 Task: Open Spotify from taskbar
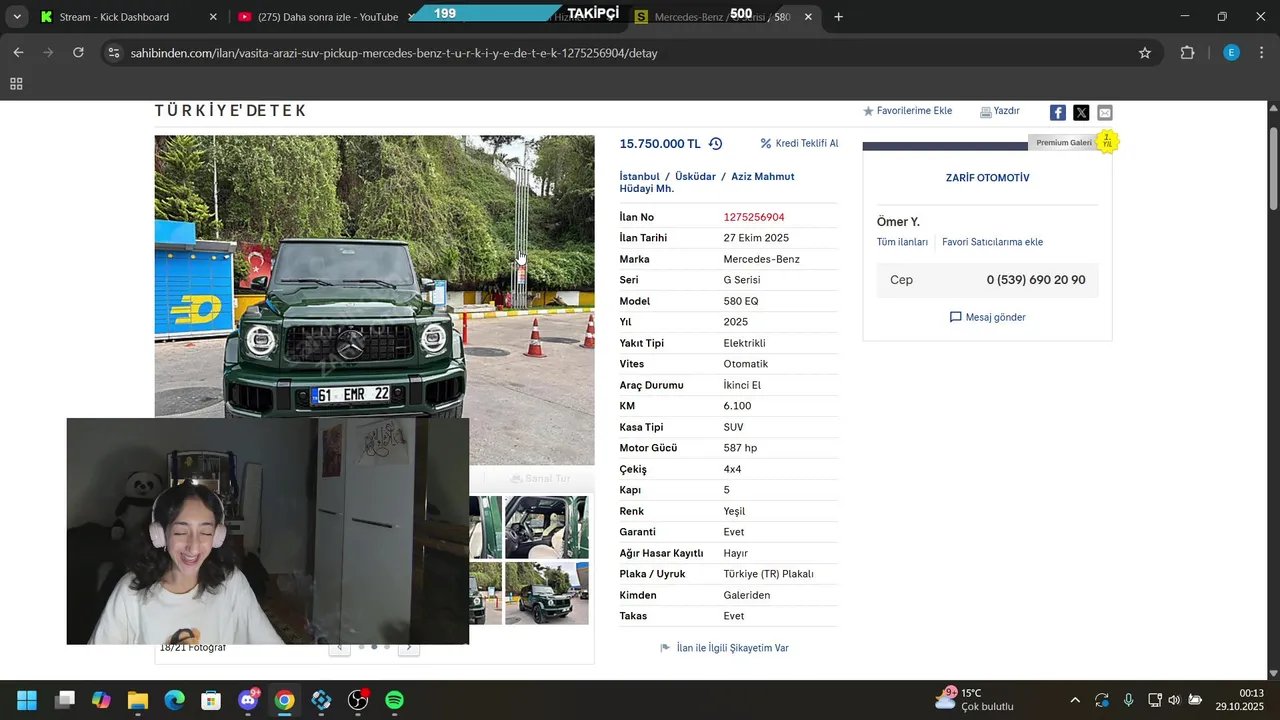(x=395, y=700)
